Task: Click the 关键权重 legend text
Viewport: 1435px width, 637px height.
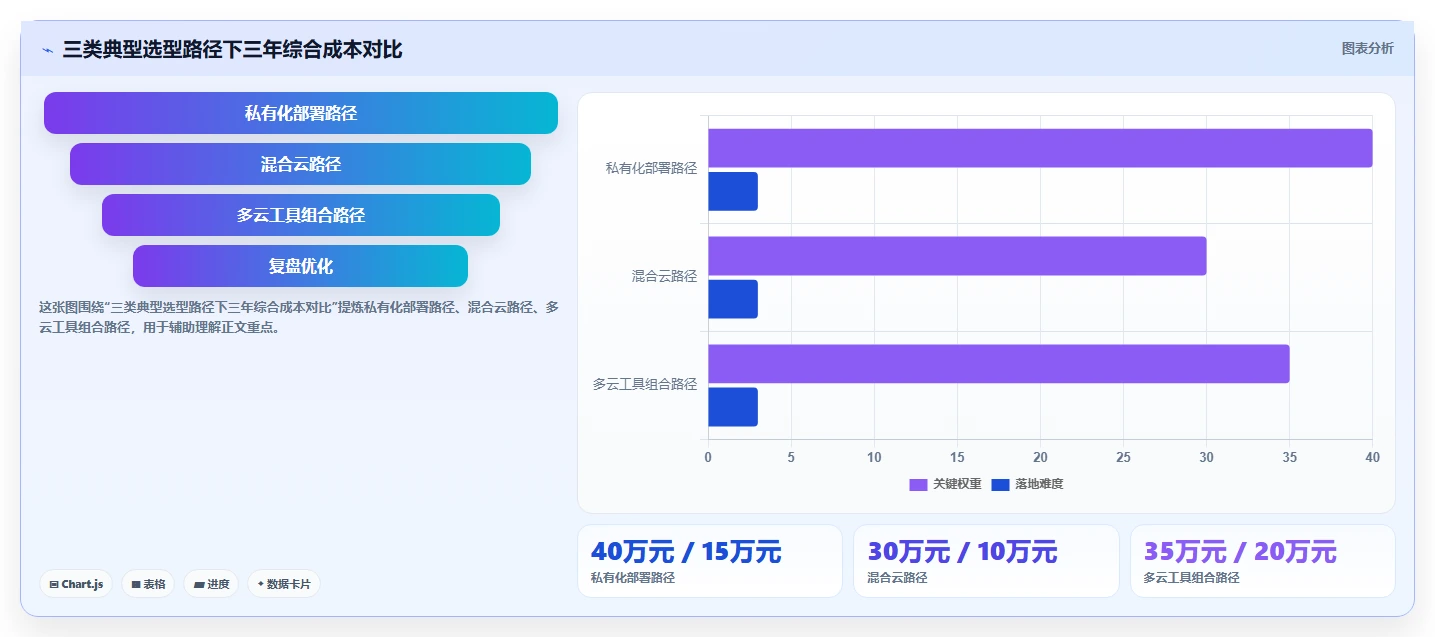Action: click(x=957, y=484)
